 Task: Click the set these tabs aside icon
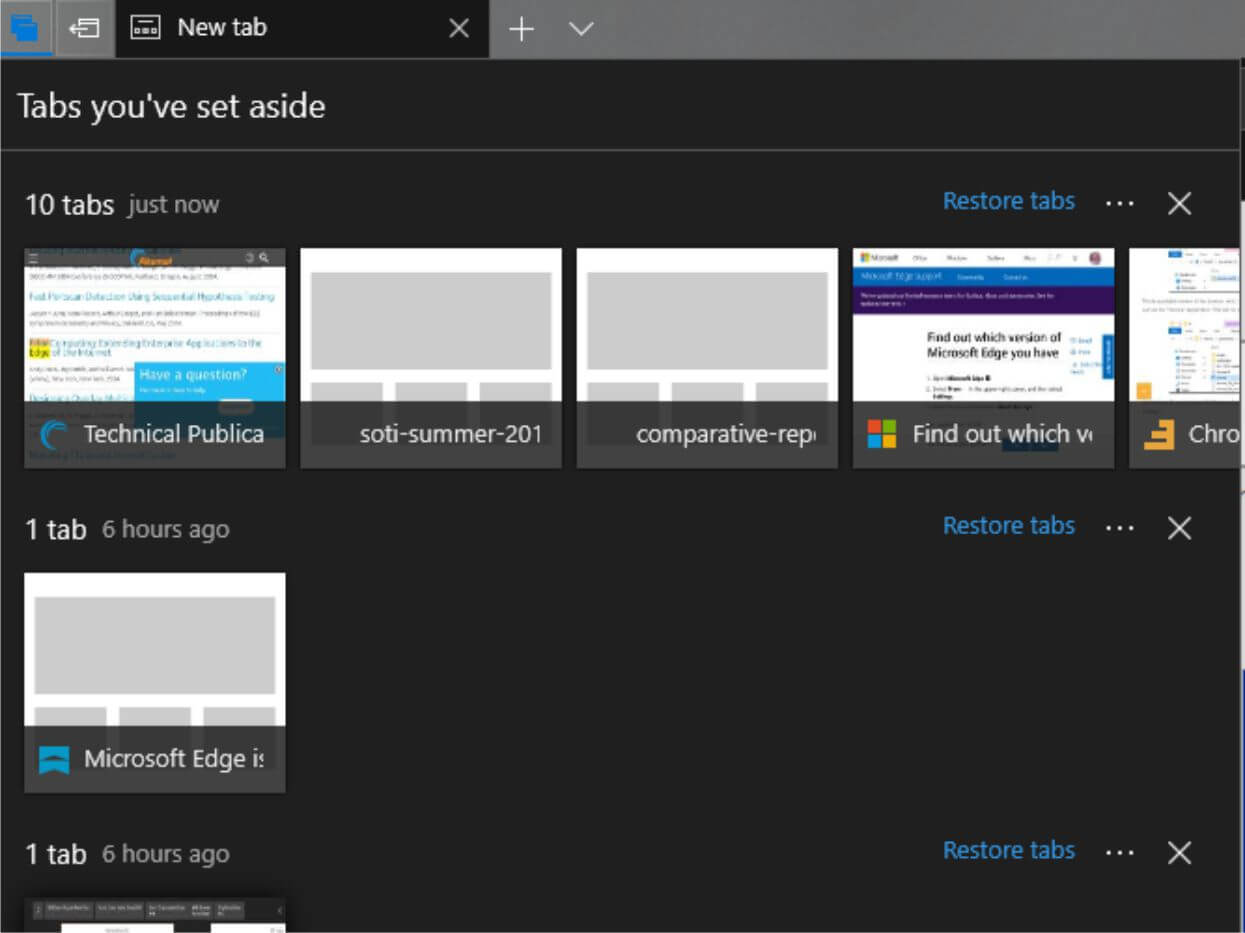click(x=84, y=28)
